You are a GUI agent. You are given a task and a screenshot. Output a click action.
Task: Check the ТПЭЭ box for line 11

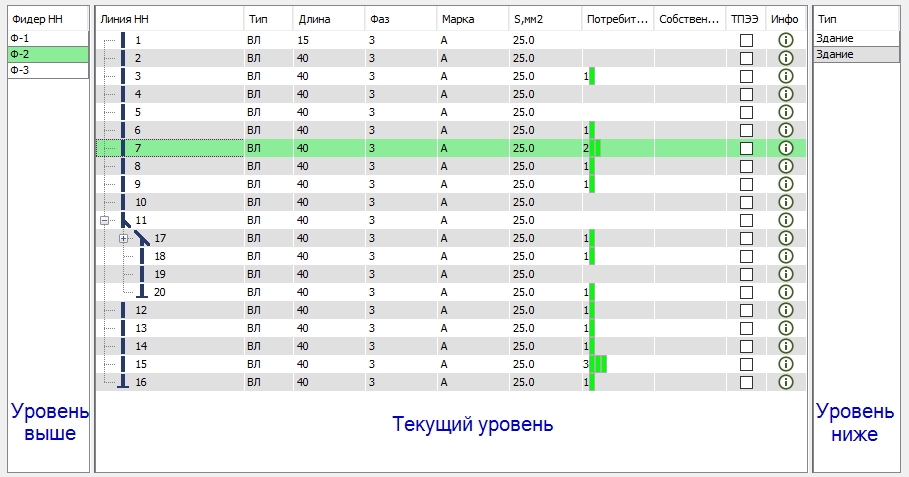coord(747,220)
